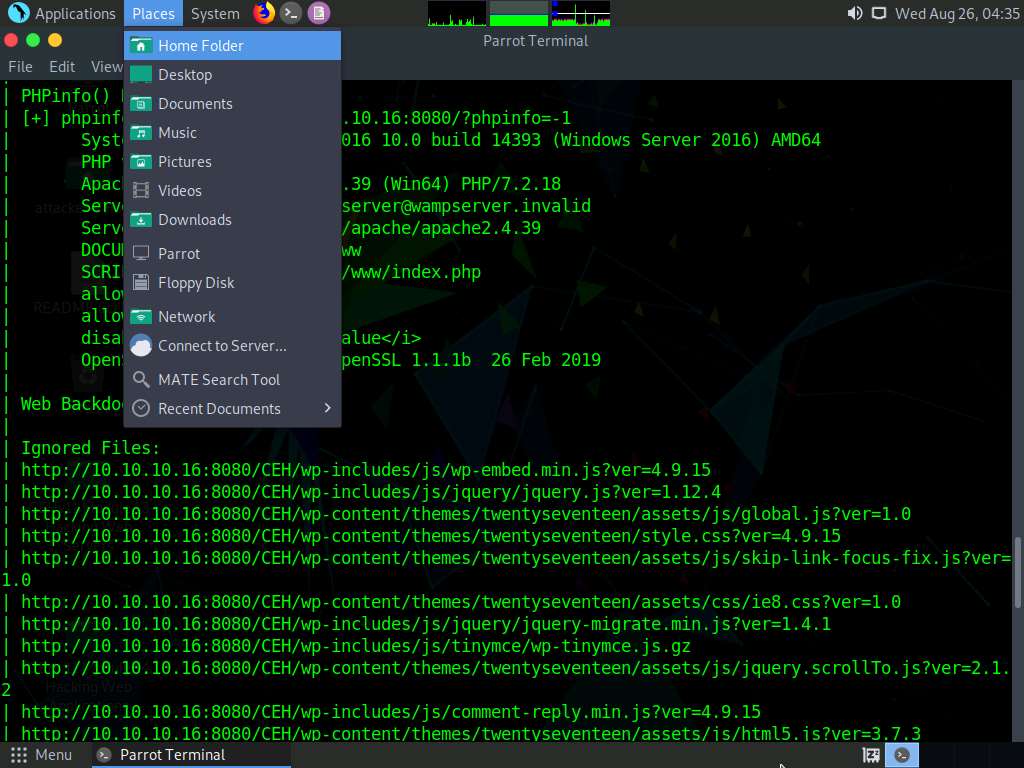Click the jquery-migrate.min.js?ver=1.4.1 URL line

pos(426,624)
